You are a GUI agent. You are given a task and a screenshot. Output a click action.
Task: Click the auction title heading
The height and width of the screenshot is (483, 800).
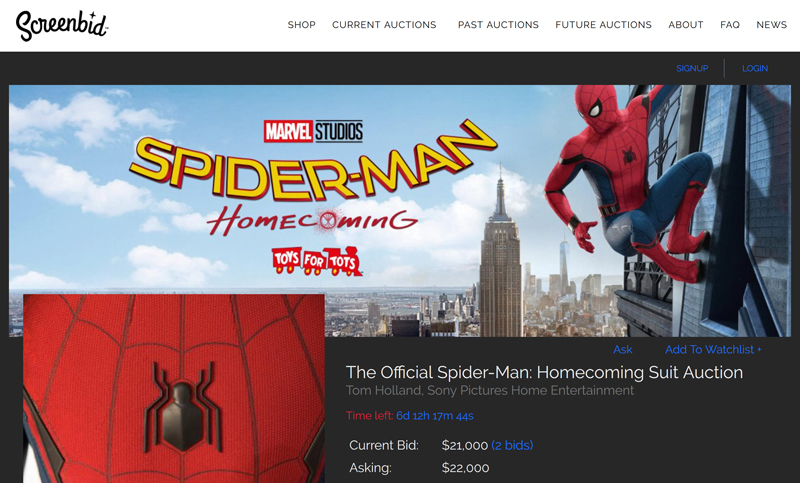[544, 372]
